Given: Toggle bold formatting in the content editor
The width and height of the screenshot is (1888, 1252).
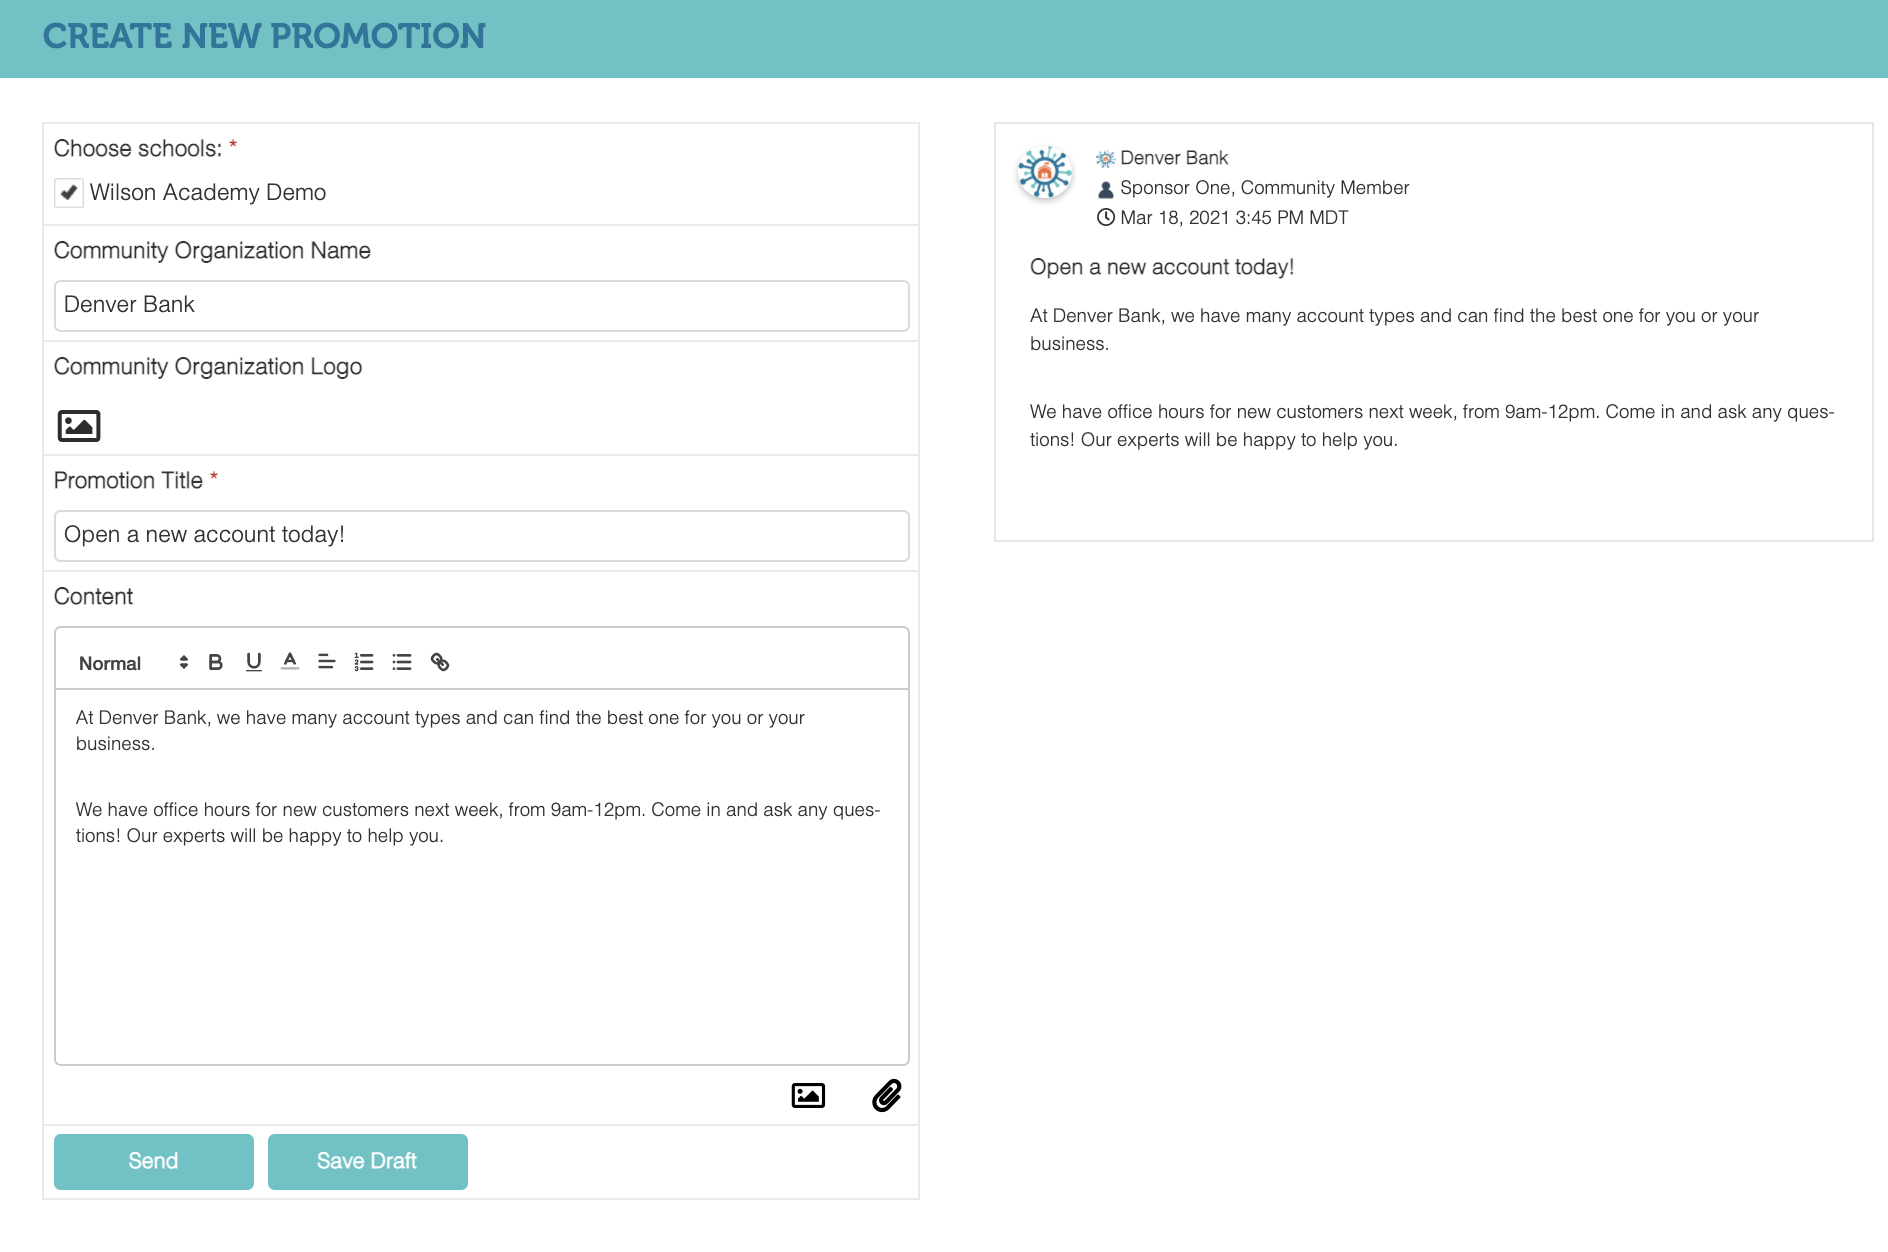Looking at the screenshot, I should (x=215, y=662).
